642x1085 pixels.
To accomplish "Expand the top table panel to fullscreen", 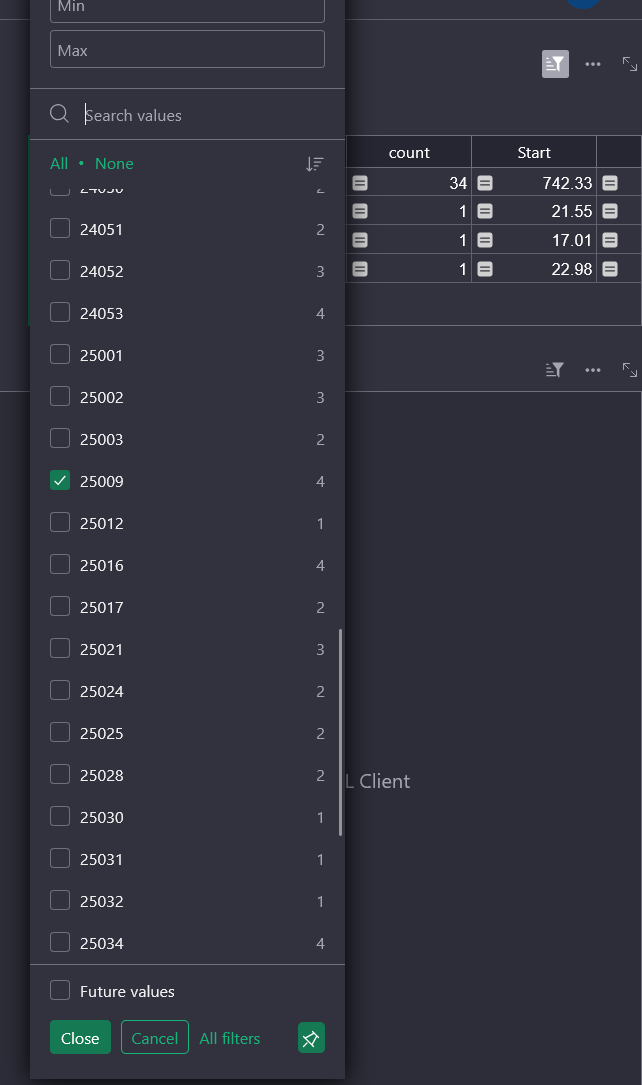I will pos(630,64).
